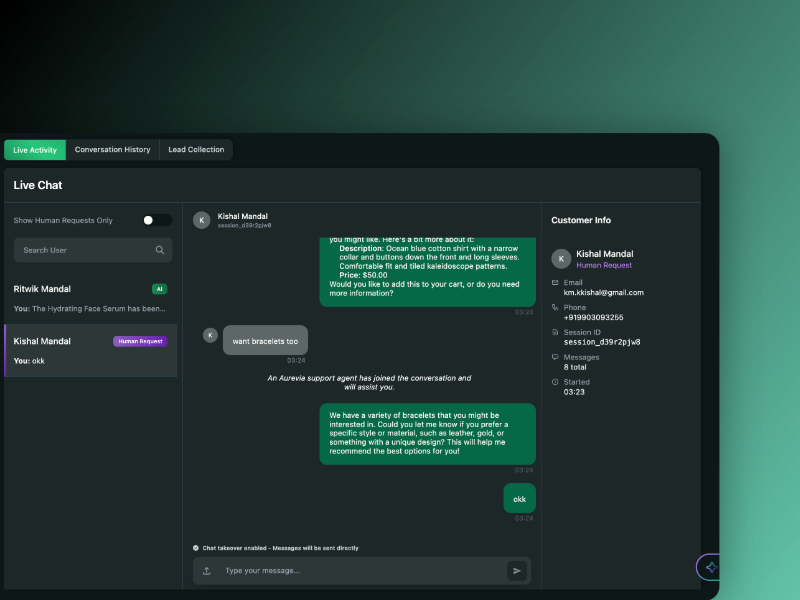Click the upload attachment icon
800x600 pixels.
pyautogui.click(x=207, y=571)
